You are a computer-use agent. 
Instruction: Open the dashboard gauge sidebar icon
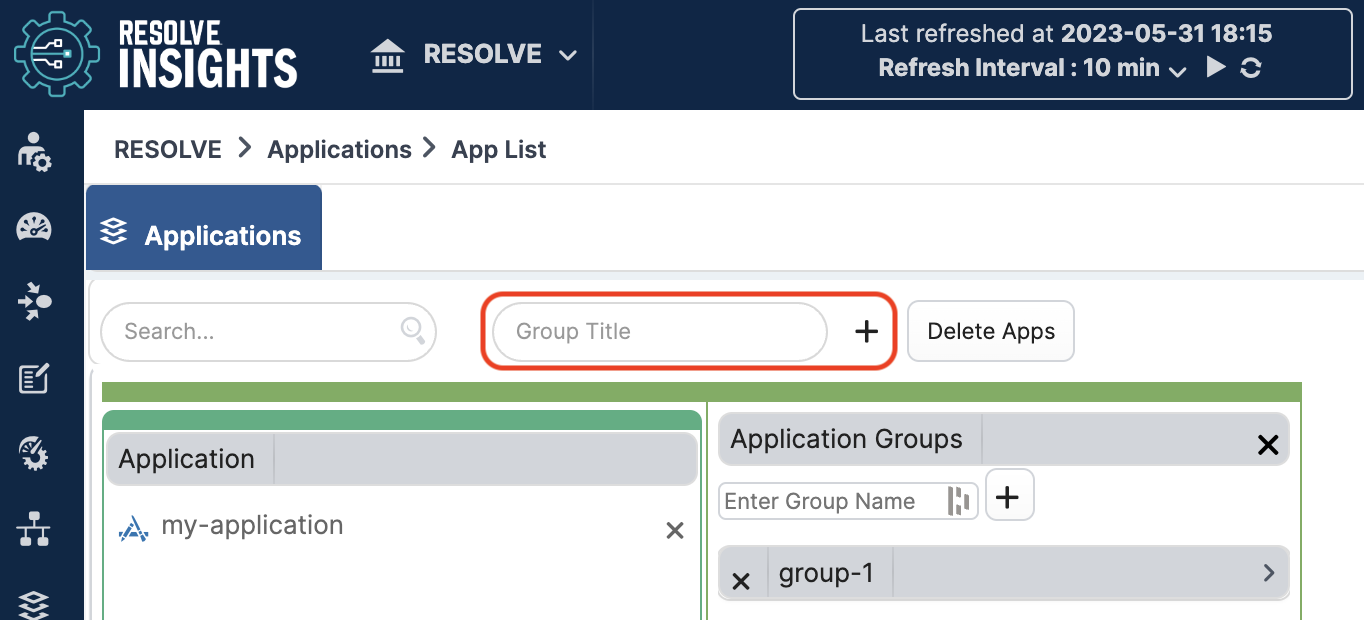click(34, 227)
